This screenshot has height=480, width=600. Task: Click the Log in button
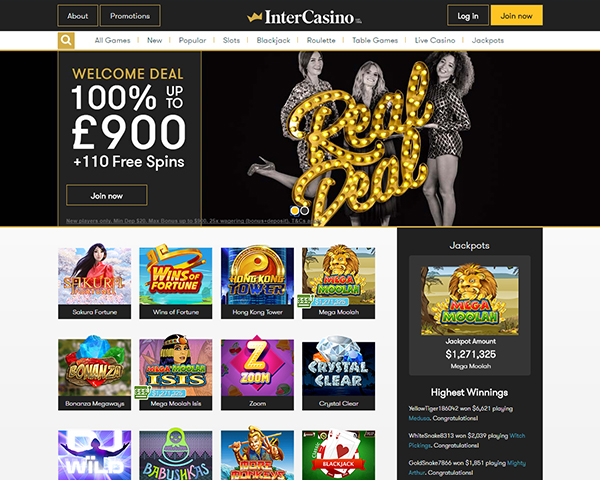(468, 16)
